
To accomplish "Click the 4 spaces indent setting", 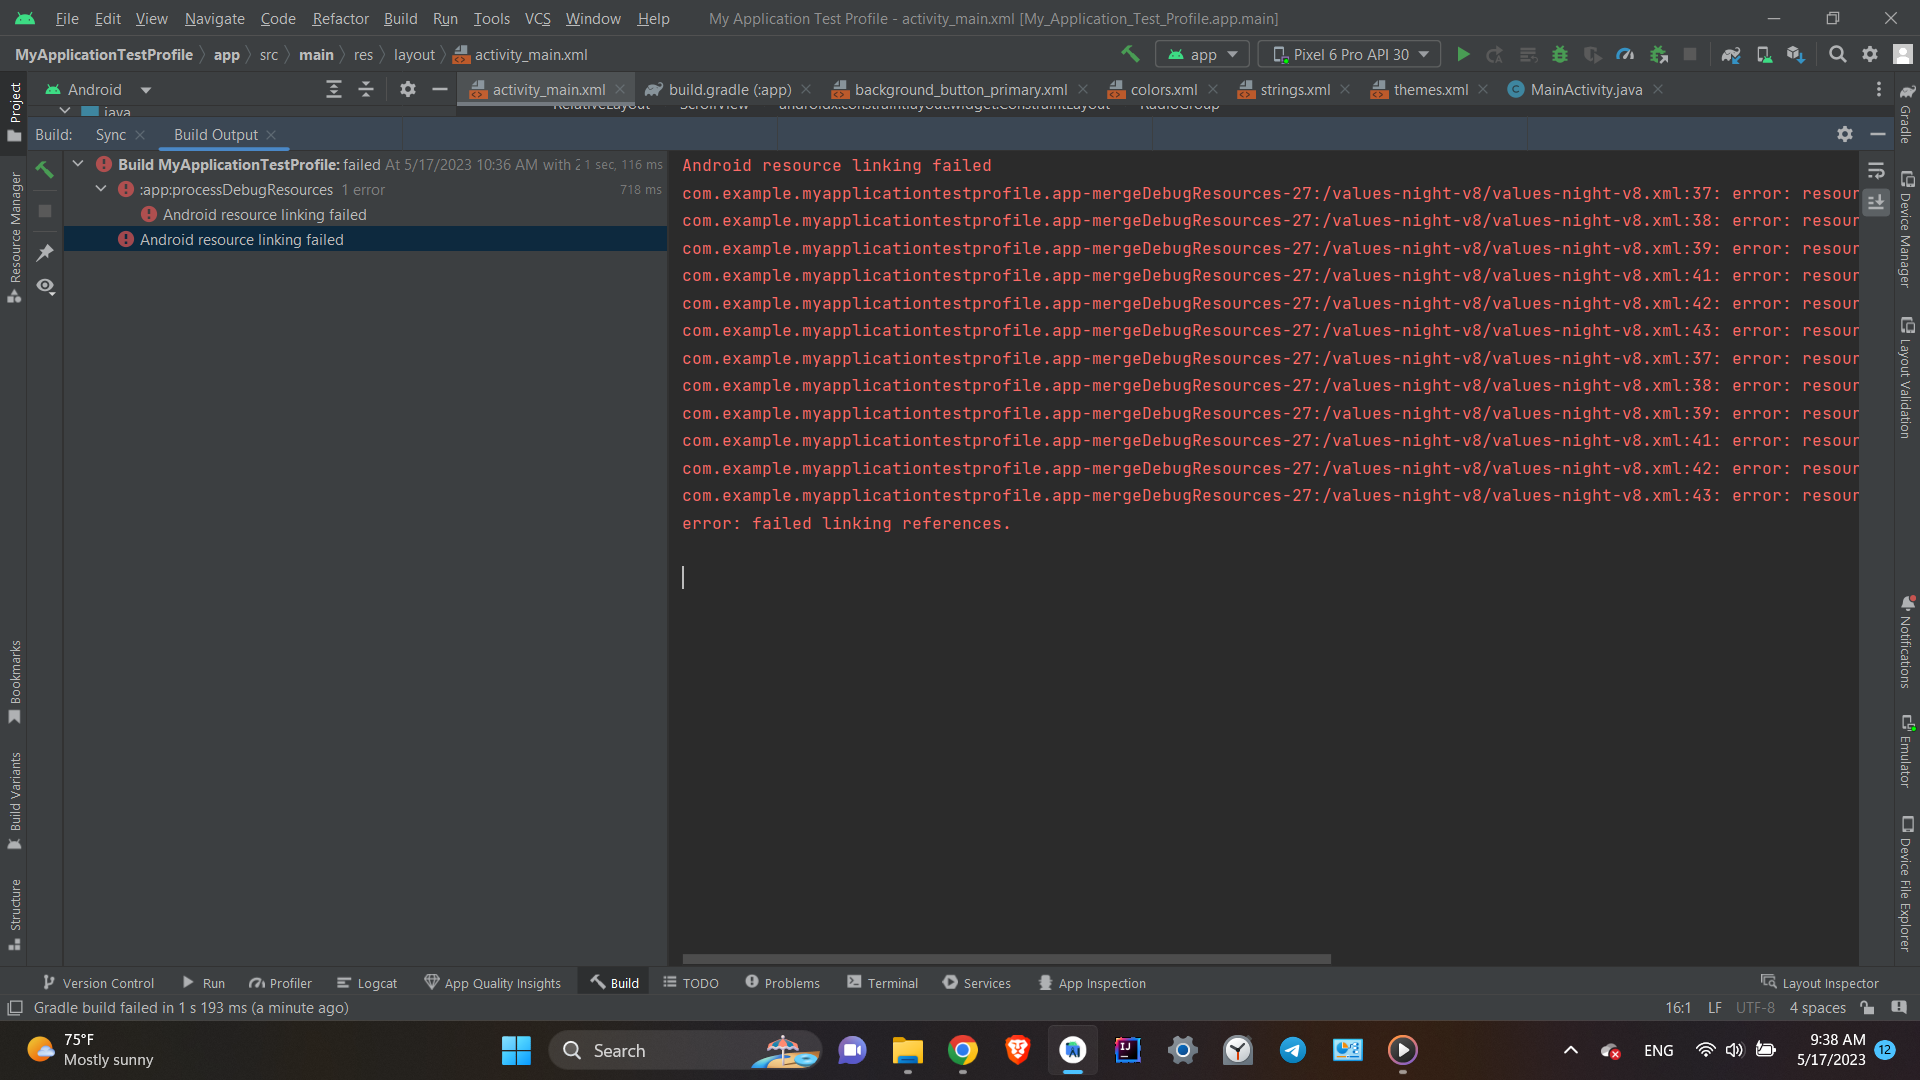I will click(1817, 1008).
